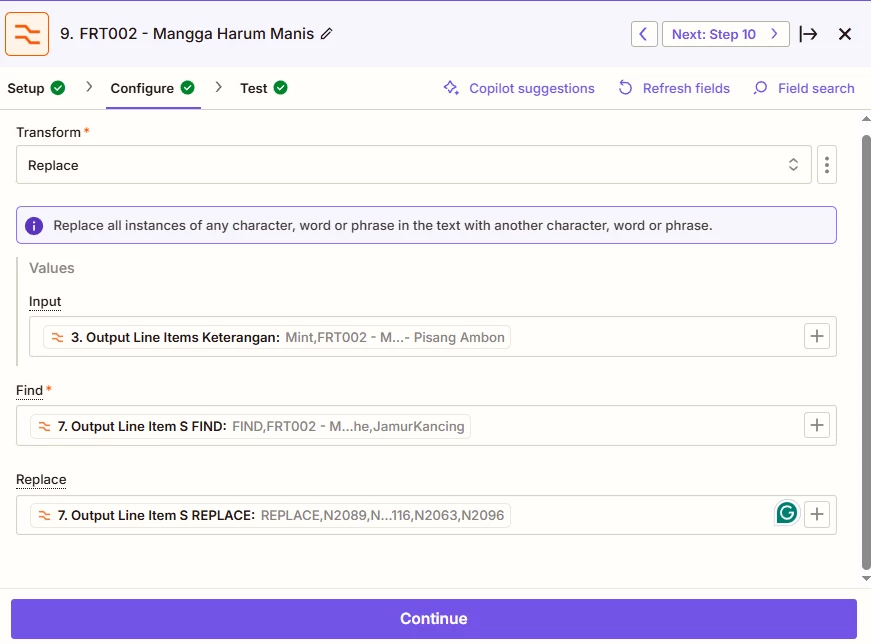This screenshot has width=871, height=644.
Task: Click the Input field label
Action: [x=45, y=302]
